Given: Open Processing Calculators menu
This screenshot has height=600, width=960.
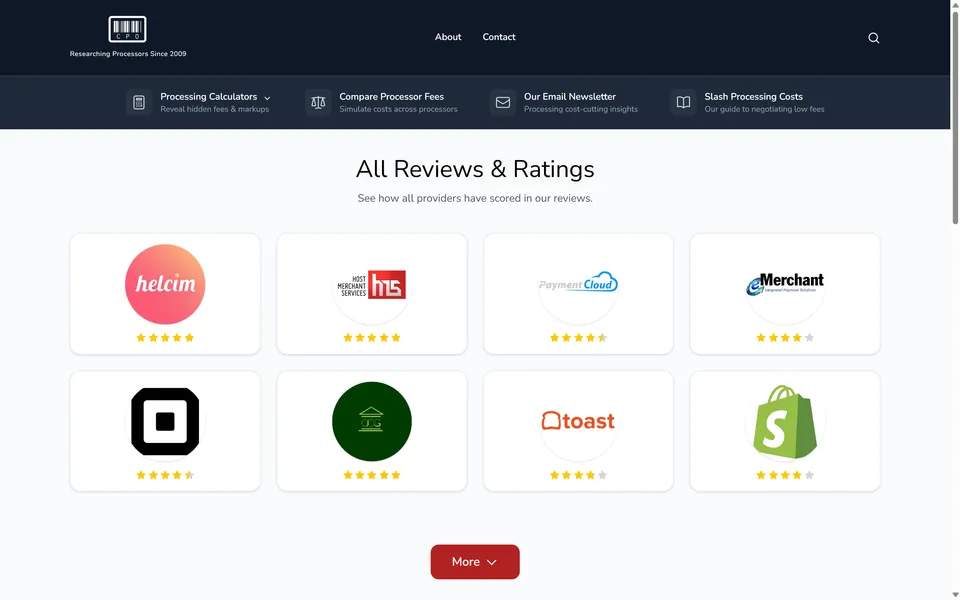Looking at the screenshot, I should pos(209,97).
